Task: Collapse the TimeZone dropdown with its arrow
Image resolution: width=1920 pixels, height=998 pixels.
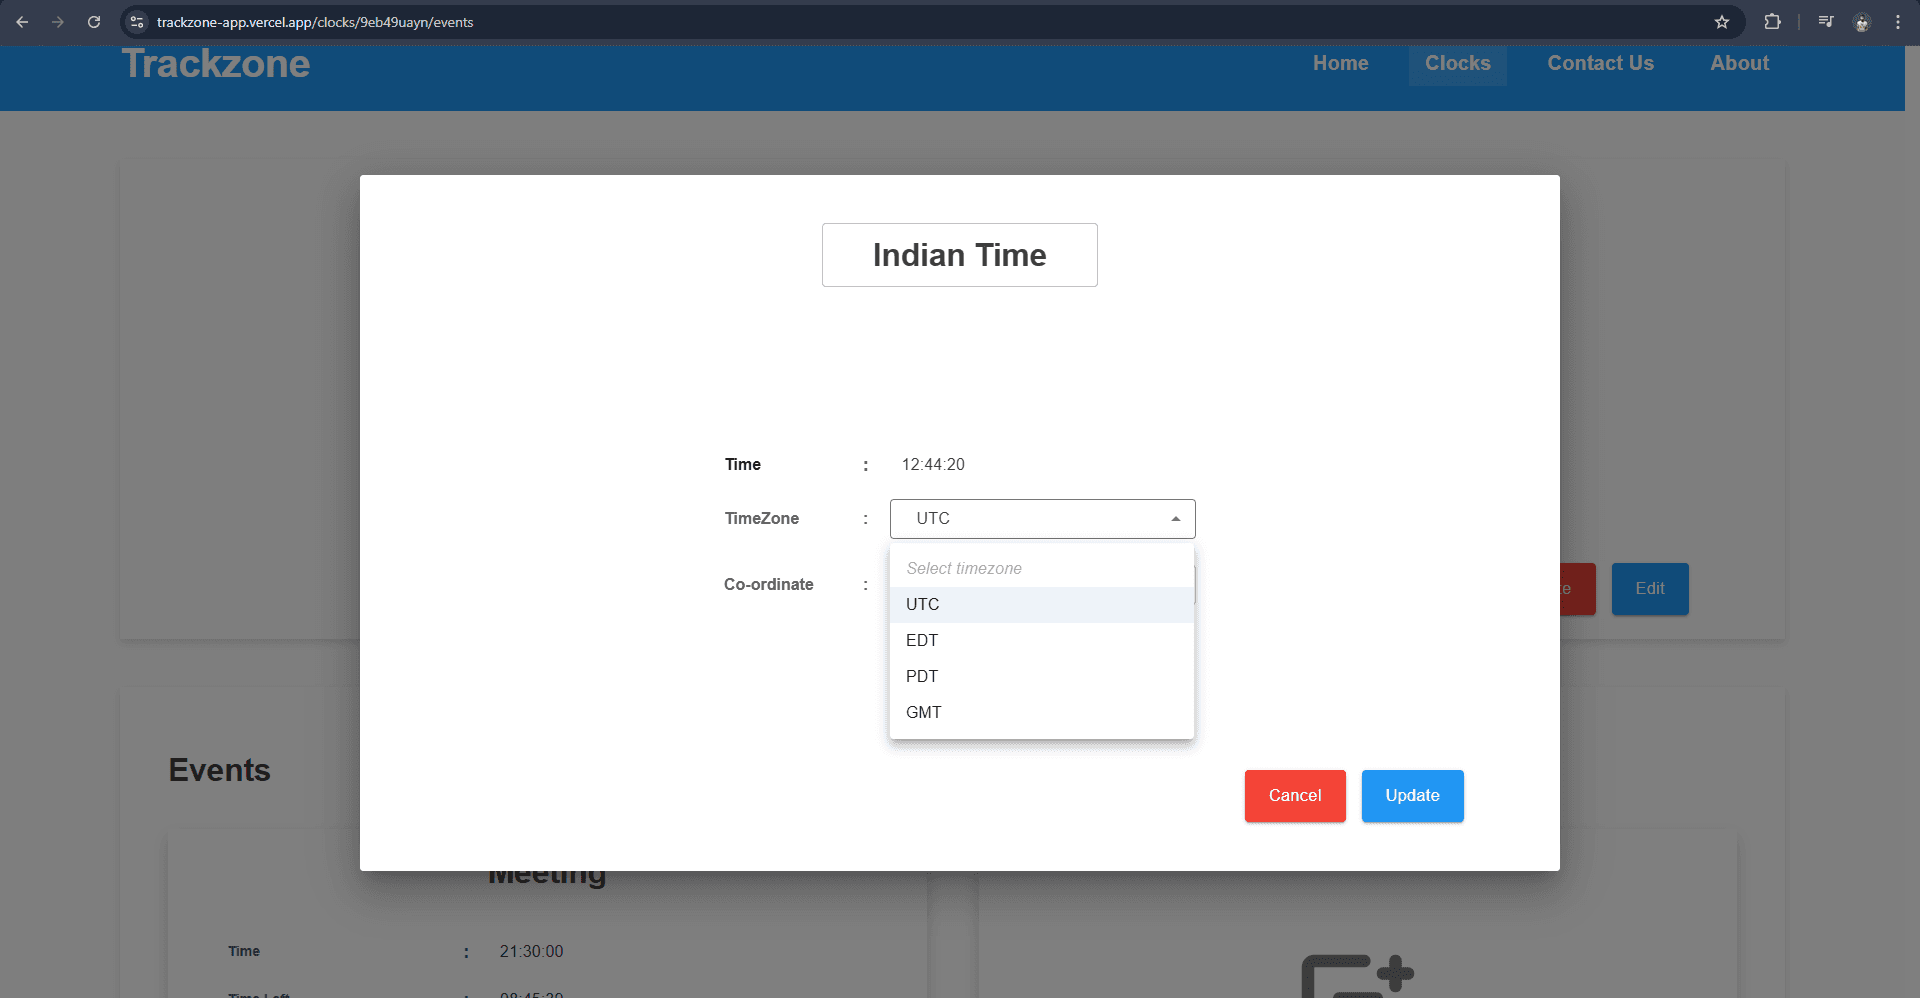Action: [1175, 518]
